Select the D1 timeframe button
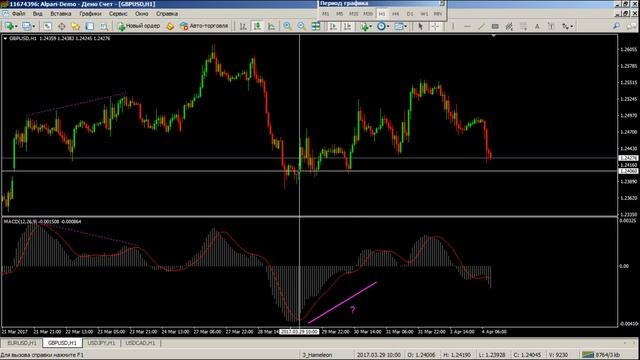Image resolution: width=640 pixels, height=360 pixels. click(410, 14)
